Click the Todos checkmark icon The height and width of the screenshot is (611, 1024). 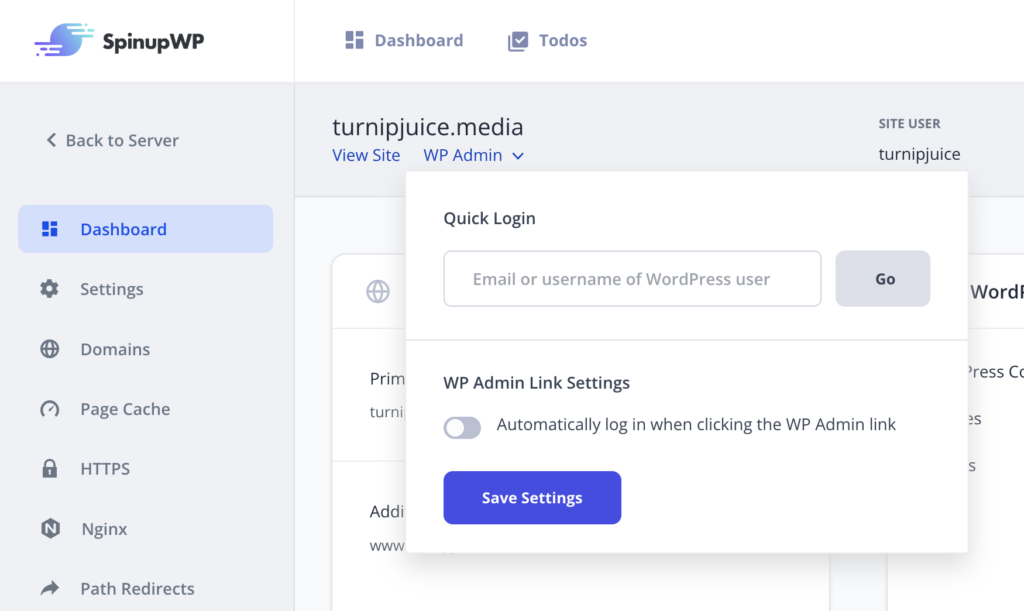pyautogui.click(x=518, y=39)
